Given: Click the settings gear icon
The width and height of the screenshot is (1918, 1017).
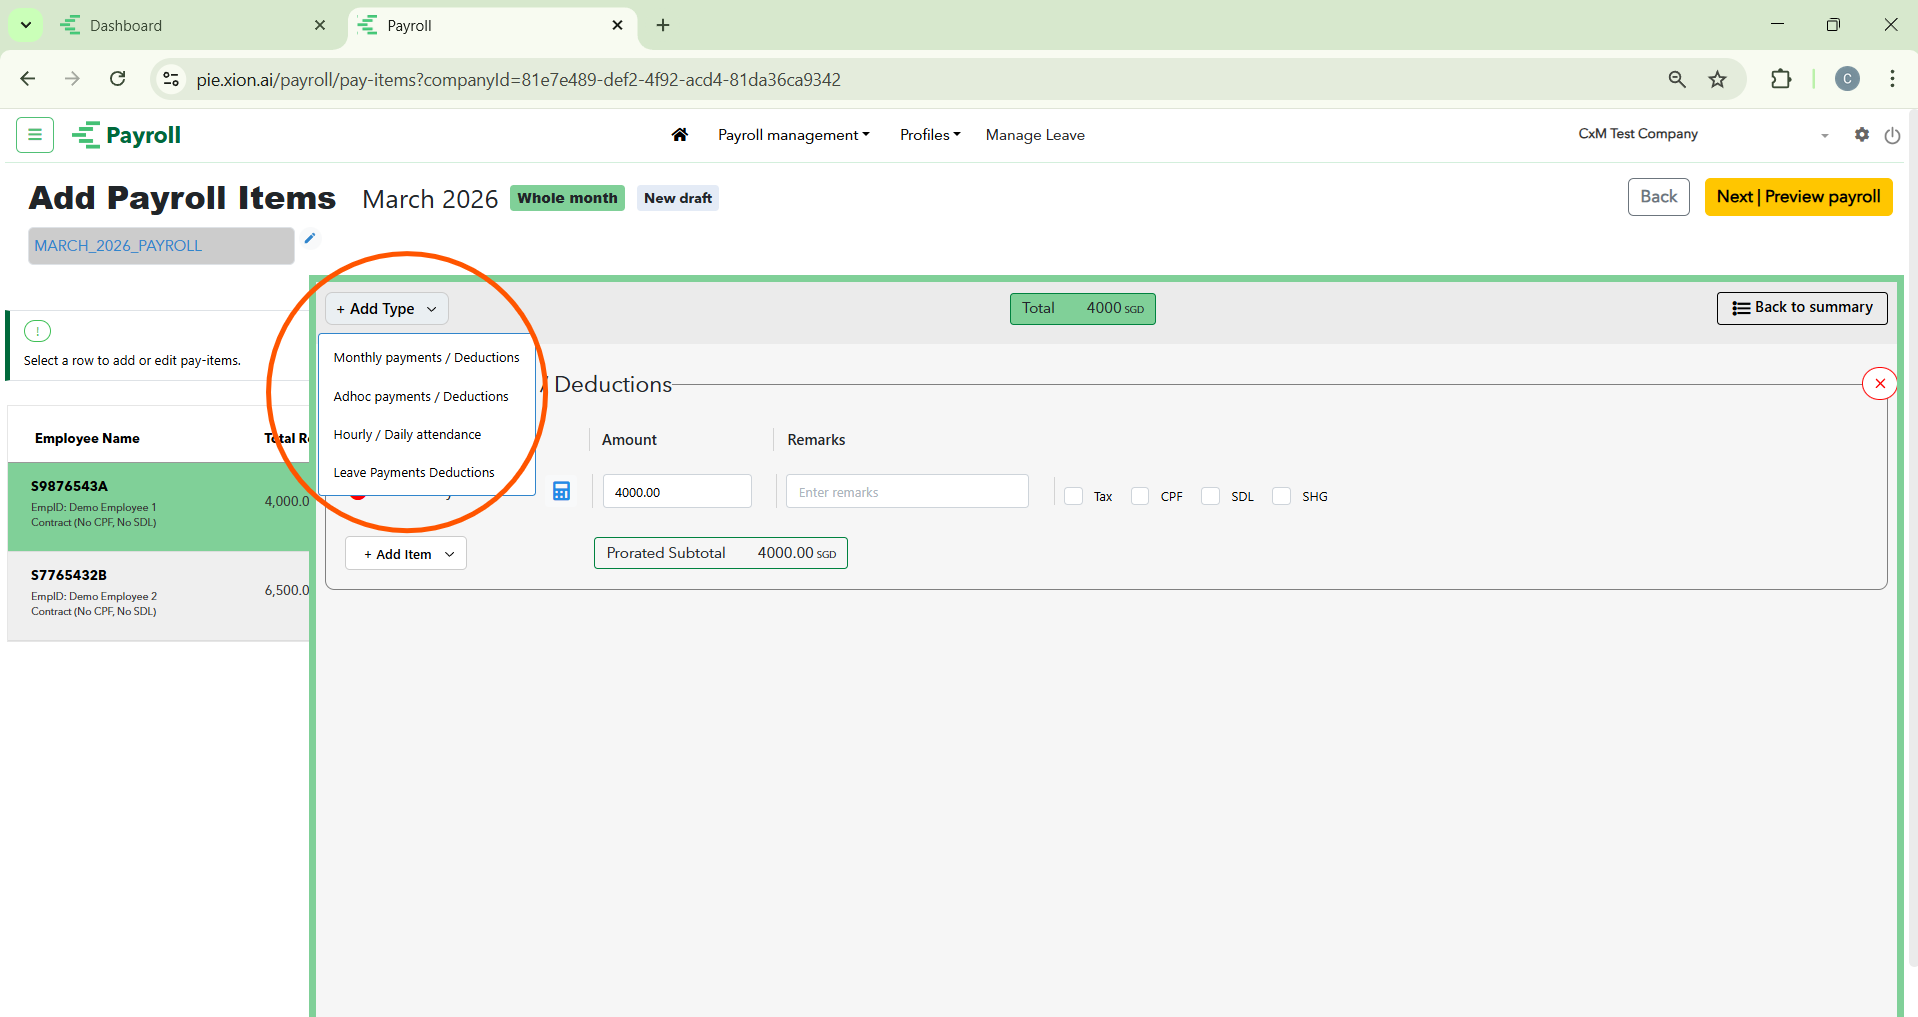Looking at the screenshot, I should [1861, 135].
